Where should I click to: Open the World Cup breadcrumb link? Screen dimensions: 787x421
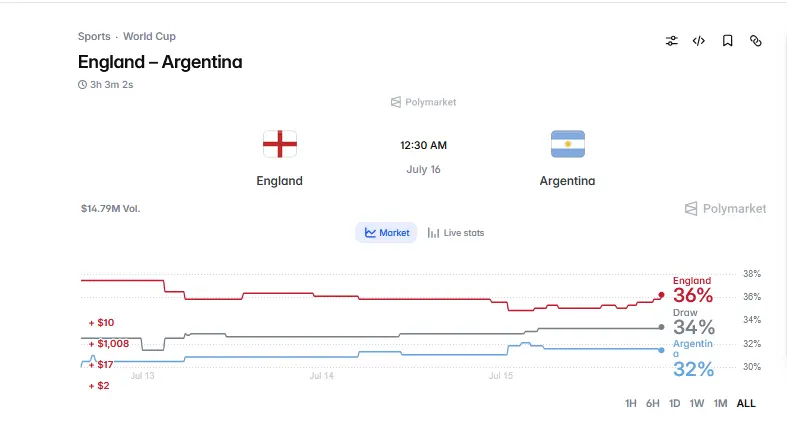click(x=150, y=37)
